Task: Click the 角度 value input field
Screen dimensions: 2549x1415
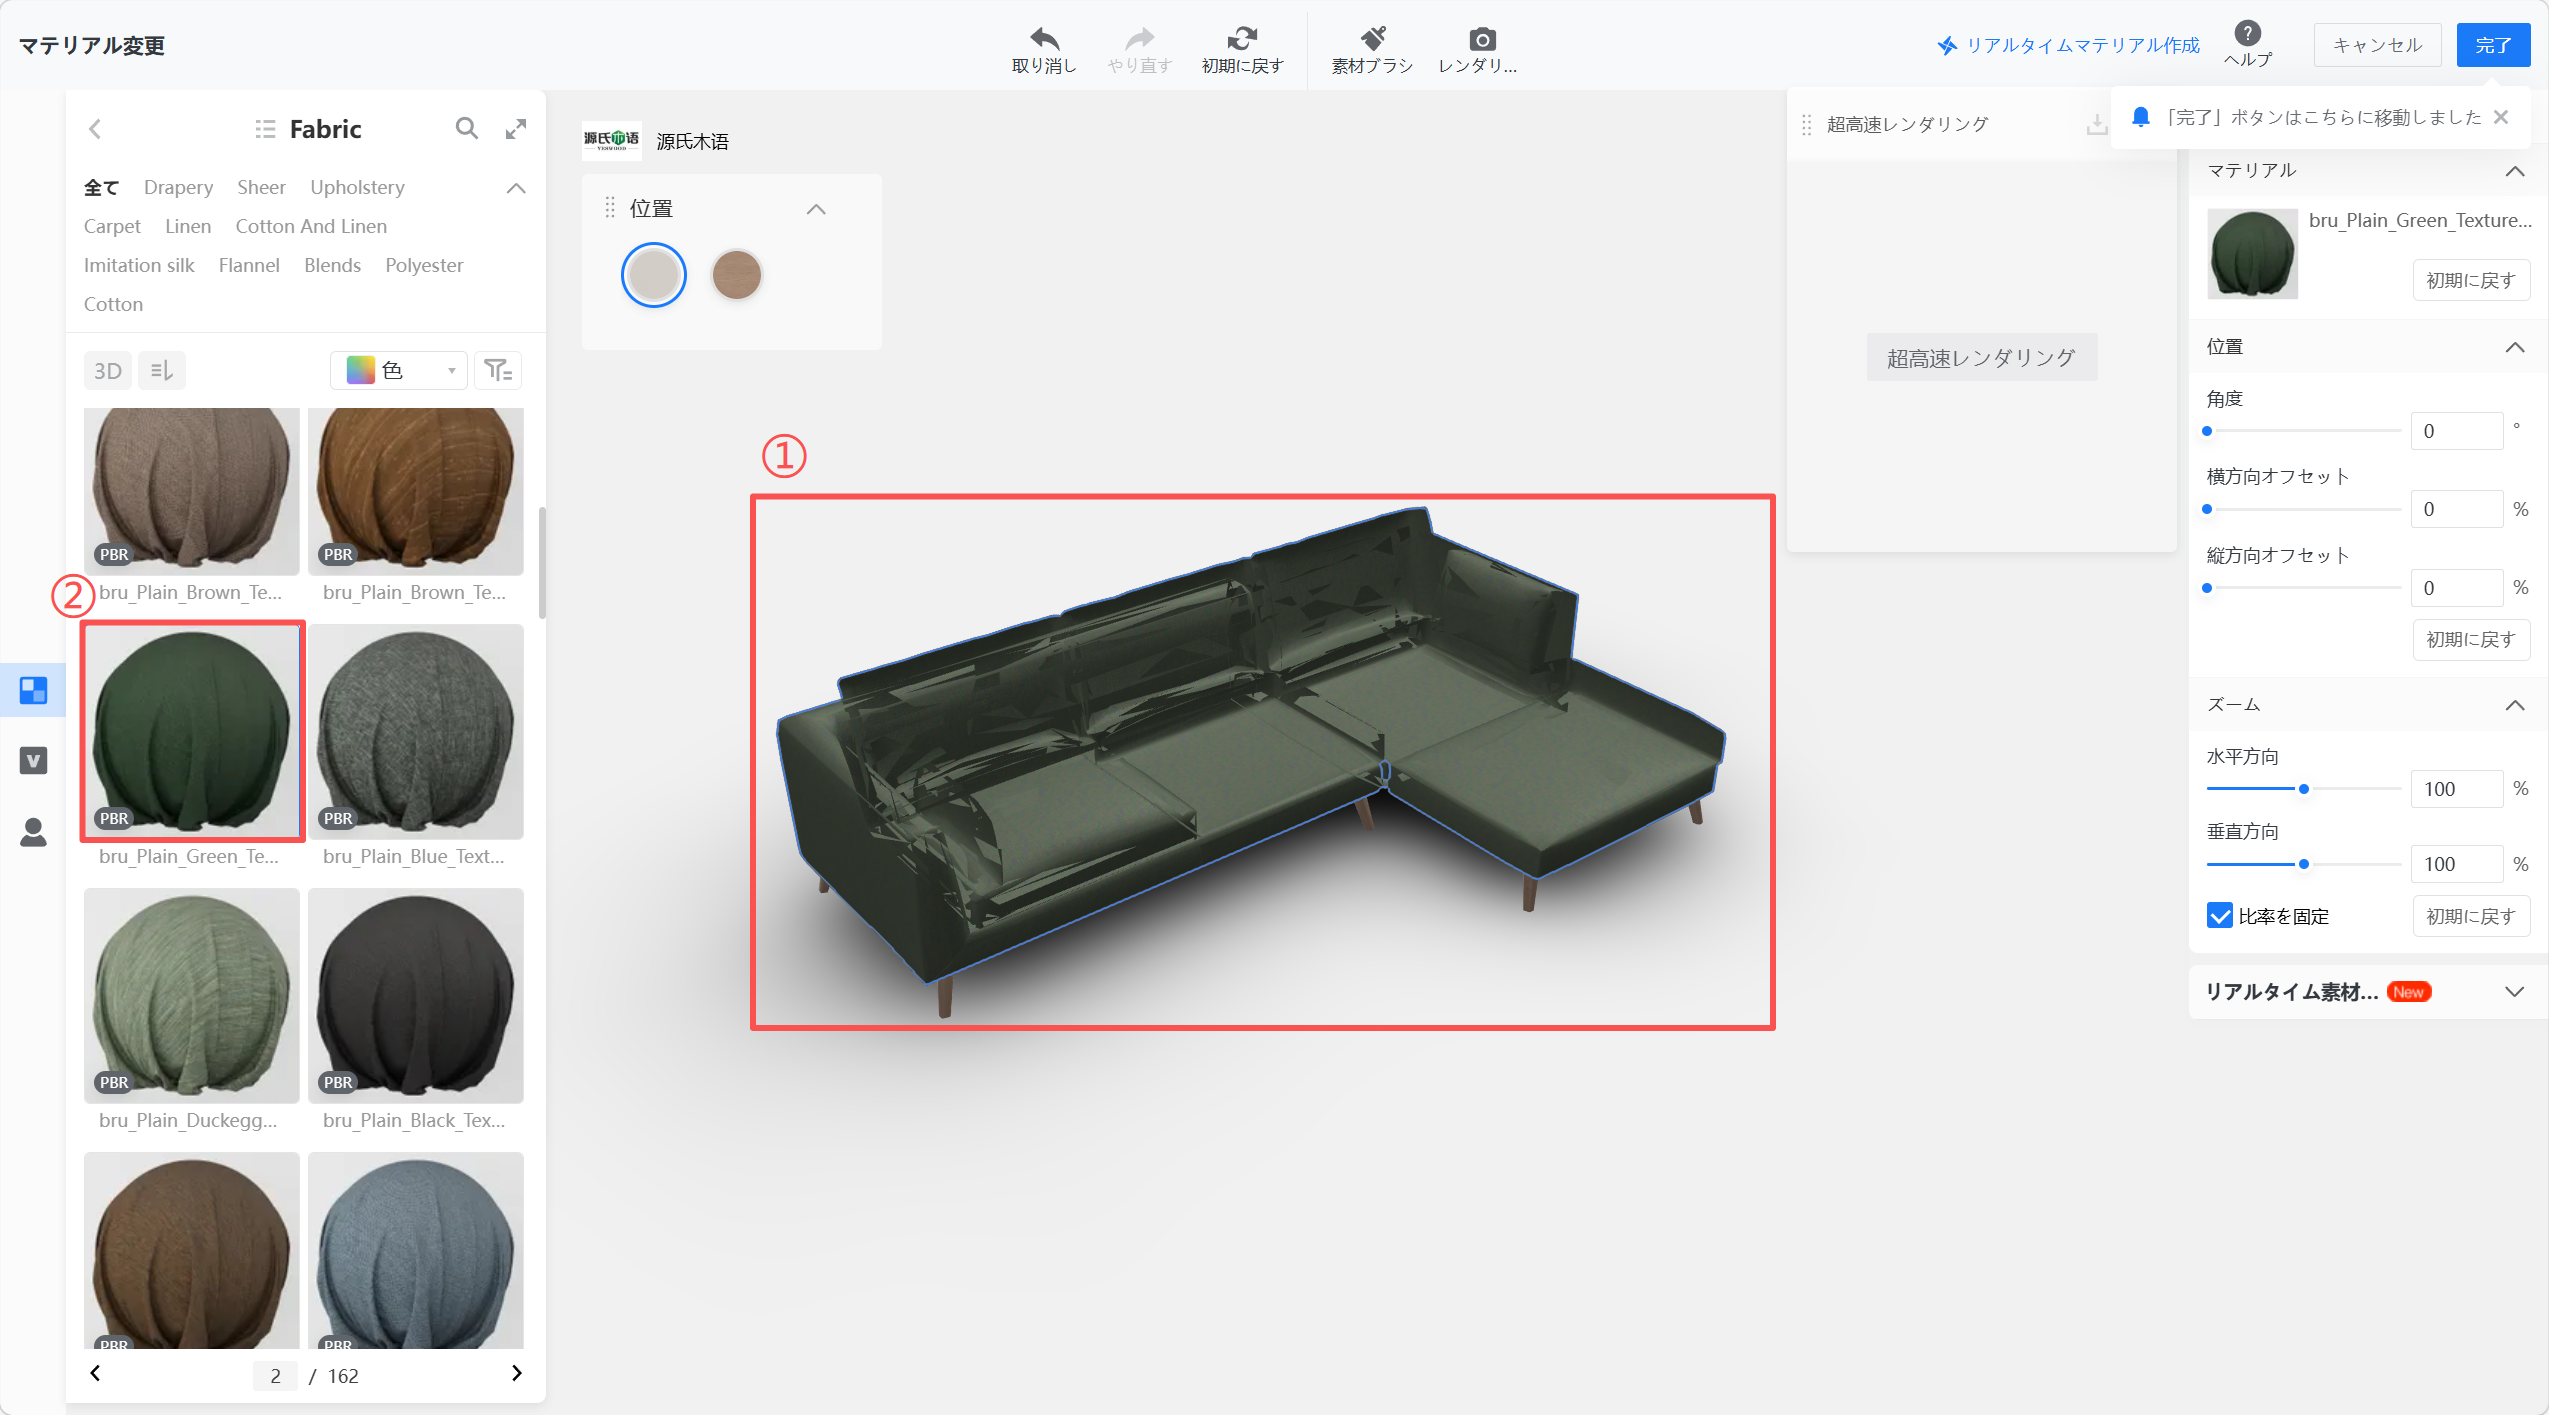Action: (2457, 431)
